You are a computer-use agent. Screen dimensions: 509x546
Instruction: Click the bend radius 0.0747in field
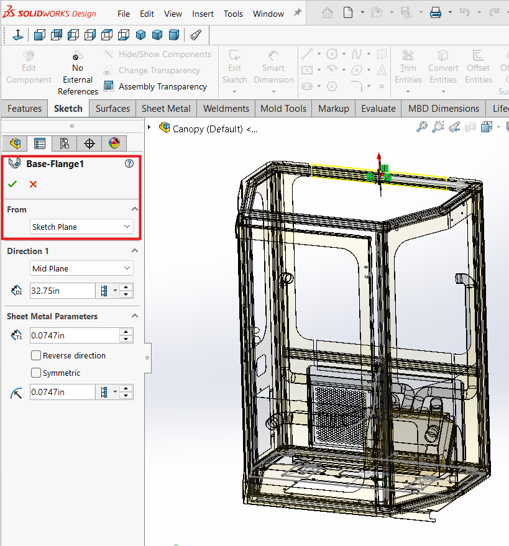(62, 392)
